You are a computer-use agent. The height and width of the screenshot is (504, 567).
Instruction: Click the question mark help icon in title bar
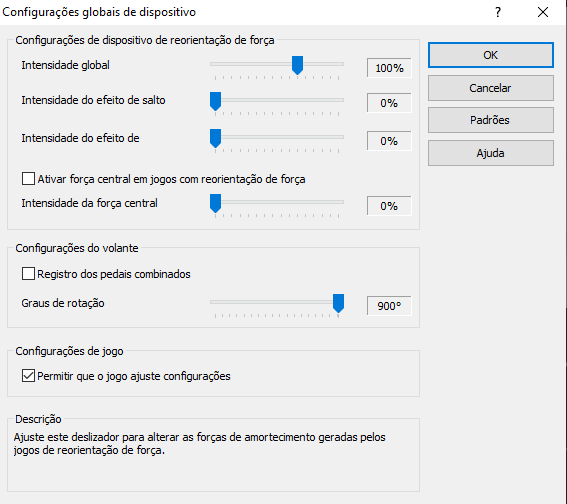click(x=498, y=12)
